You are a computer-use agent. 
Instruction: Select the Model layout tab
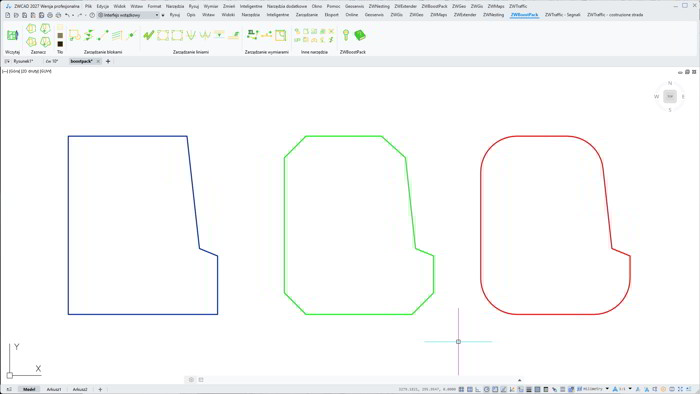[x=29, y=389]
